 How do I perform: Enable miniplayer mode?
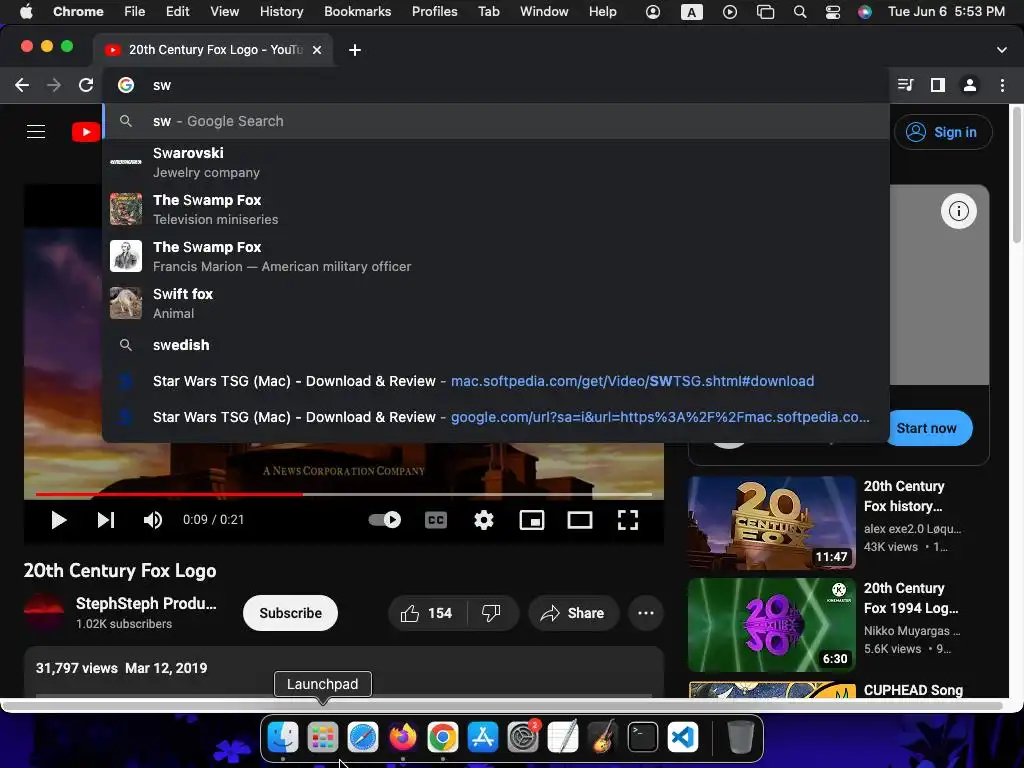pos(532,520)
